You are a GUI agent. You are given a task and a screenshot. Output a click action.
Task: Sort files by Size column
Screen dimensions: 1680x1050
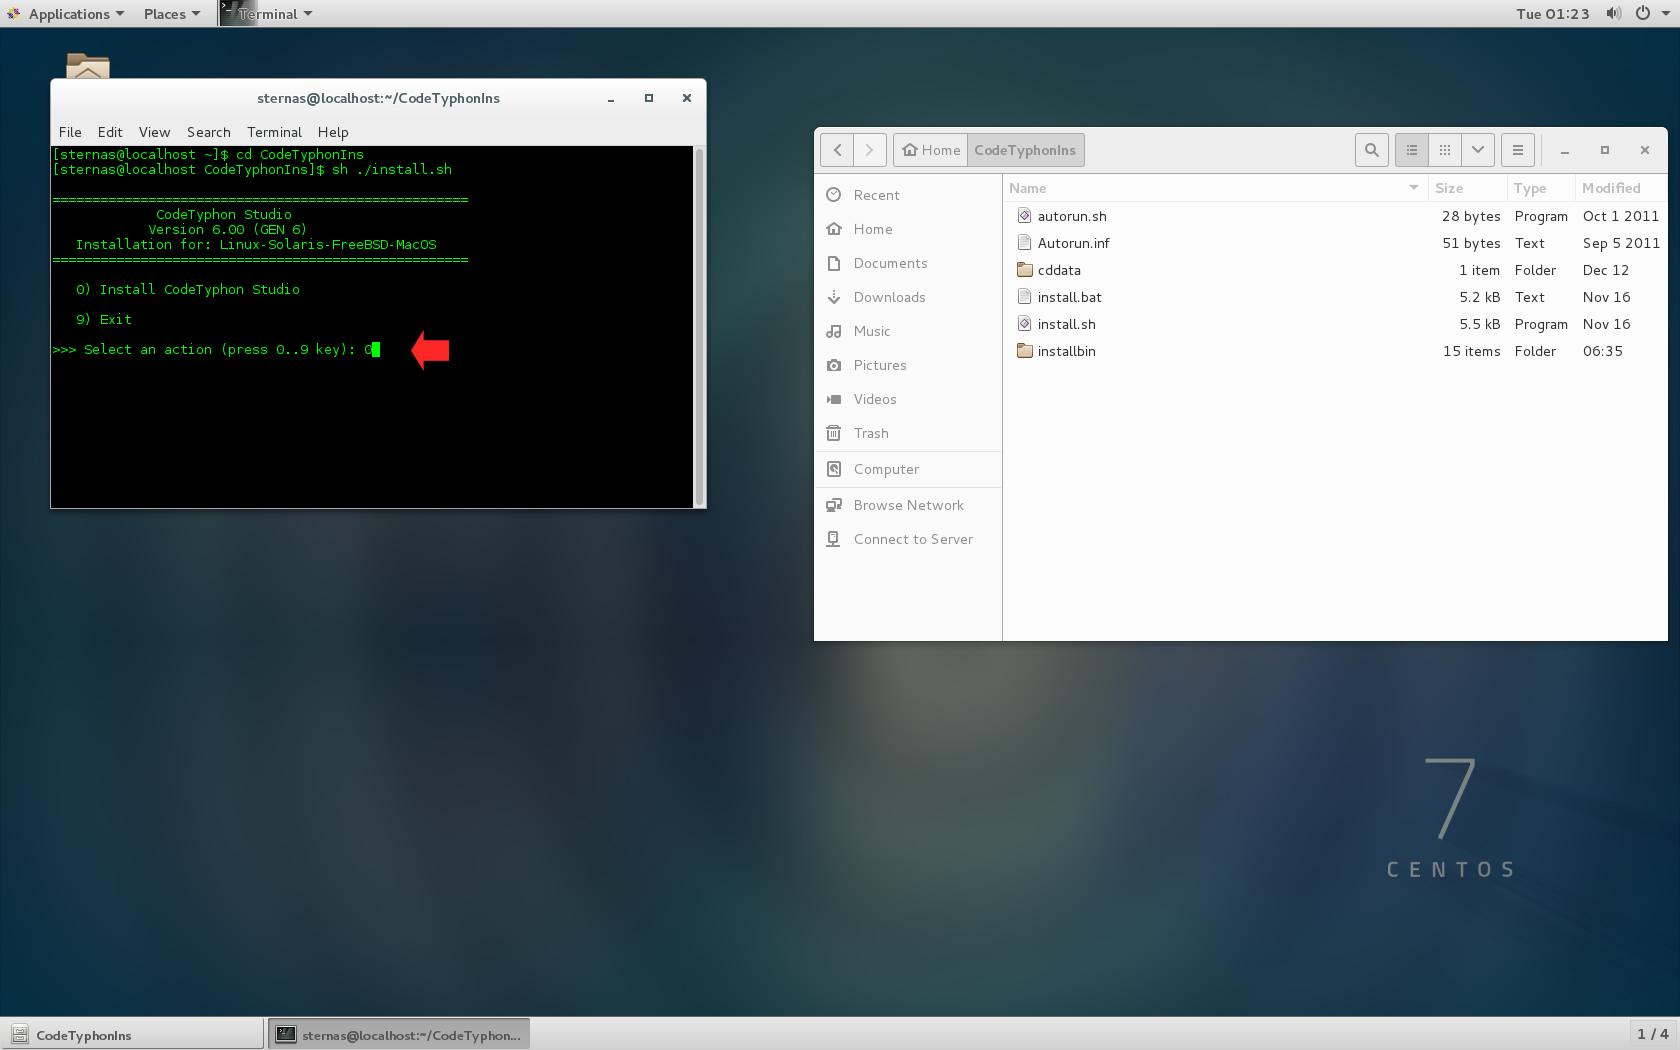pyautogui.click(x=1468, y=188)
